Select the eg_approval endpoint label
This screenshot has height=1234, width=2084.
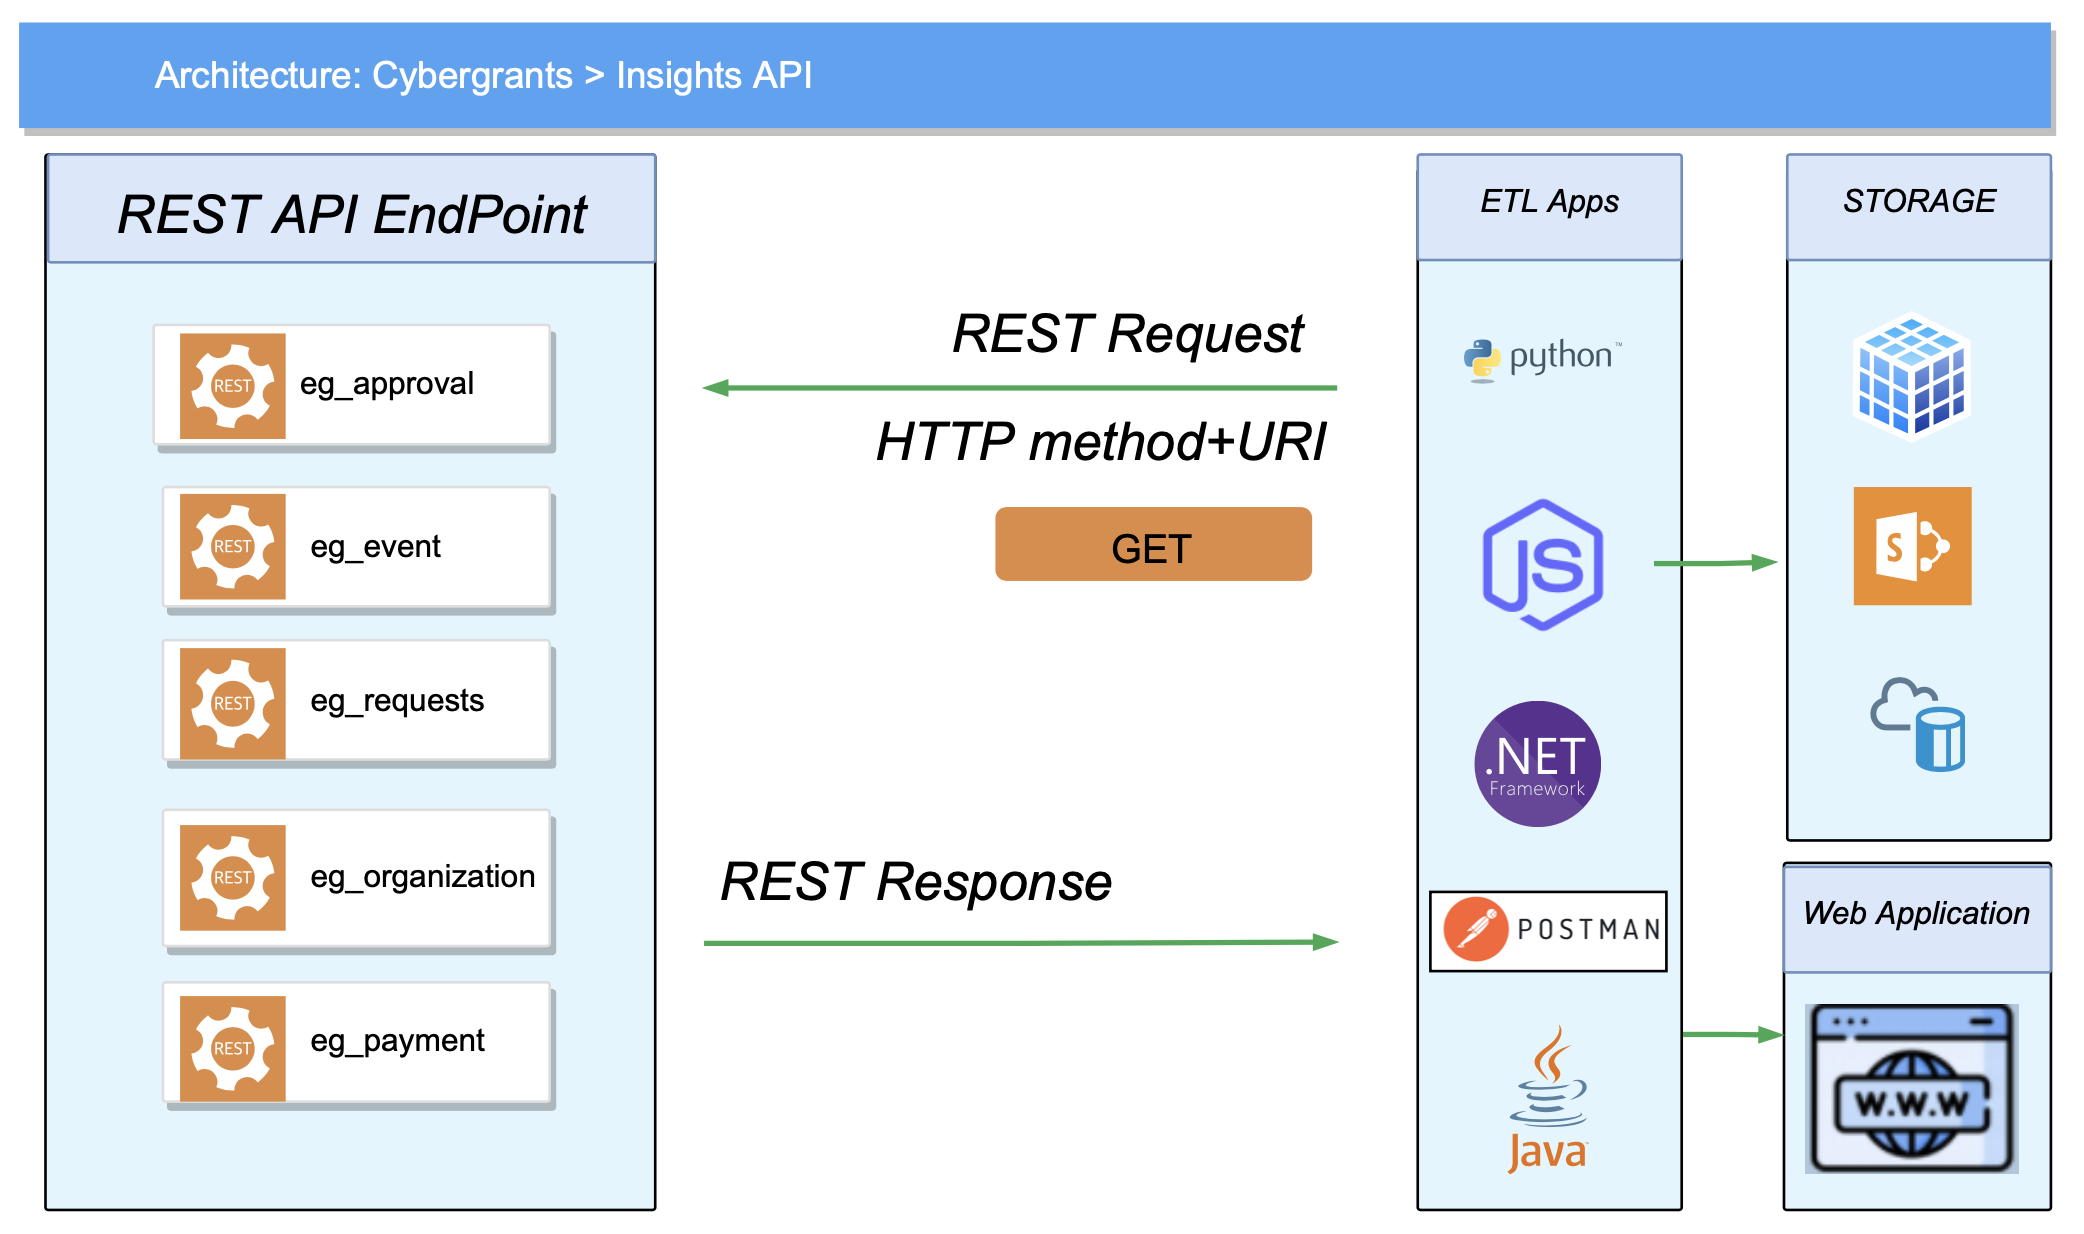(387, 385)
